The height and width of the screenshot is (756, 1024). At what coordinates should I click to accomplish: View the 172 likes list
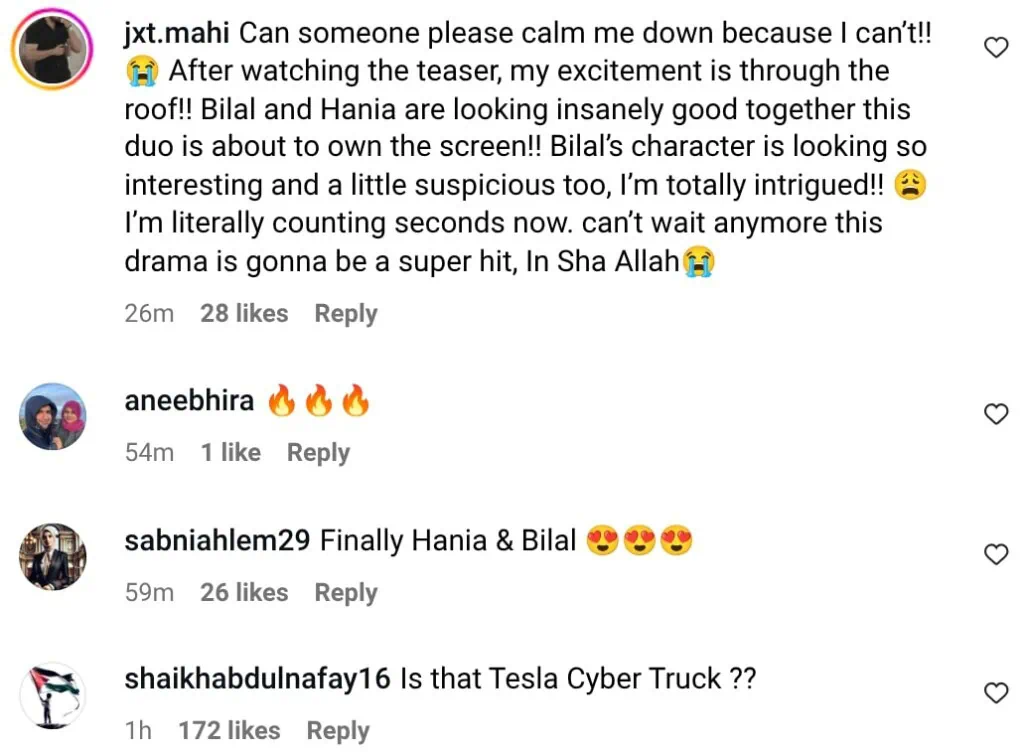(229, 730)
